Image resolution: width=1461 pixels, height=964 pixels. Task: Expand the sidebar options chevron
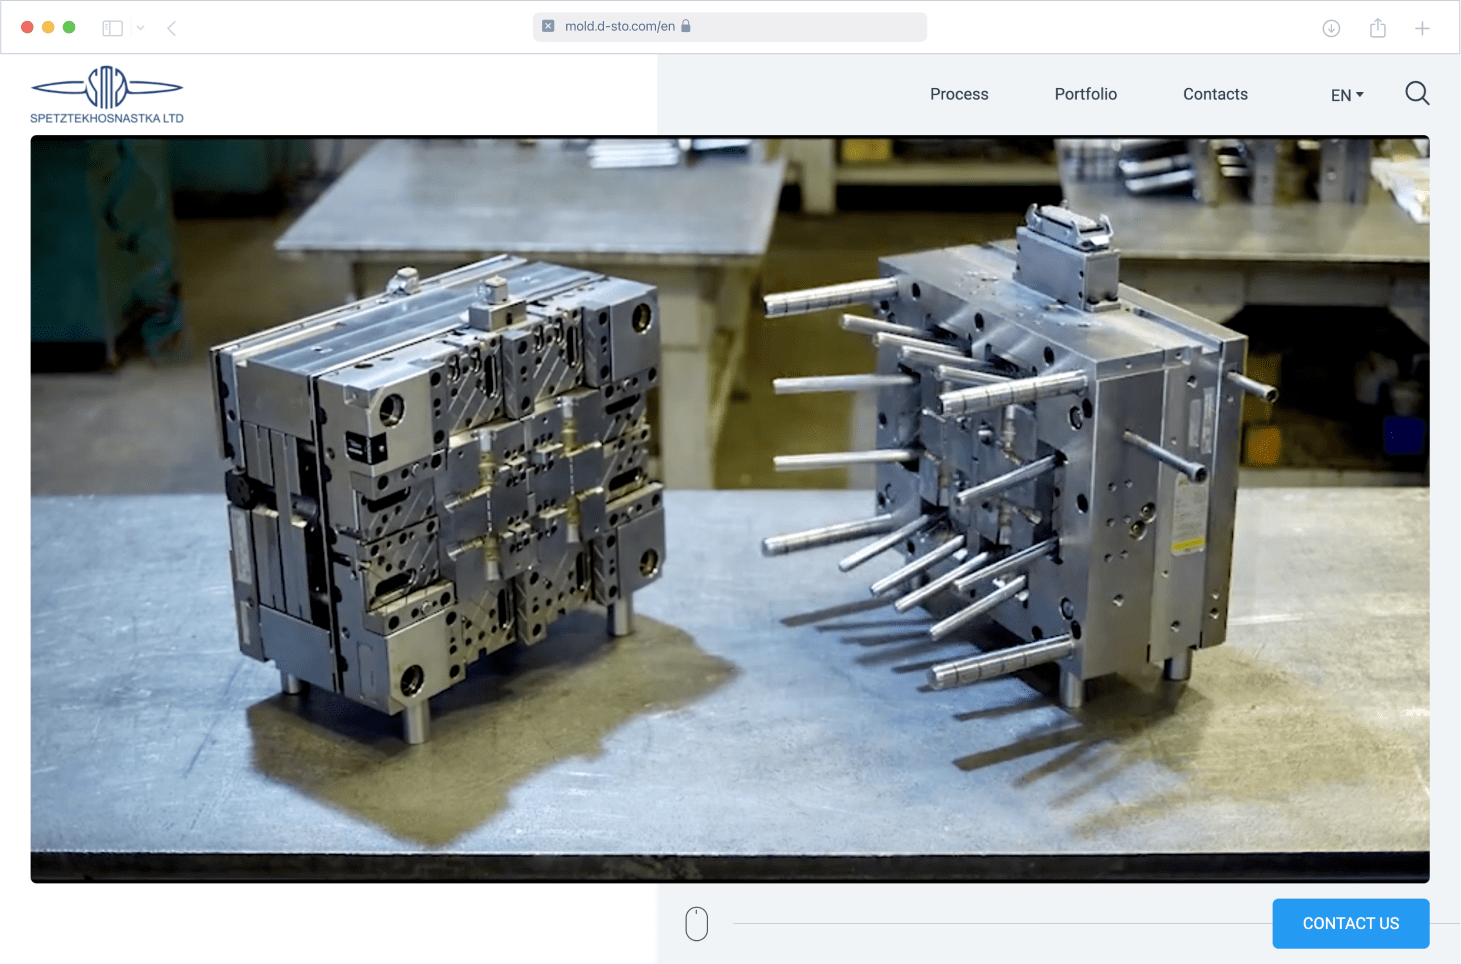pos(141,28)
